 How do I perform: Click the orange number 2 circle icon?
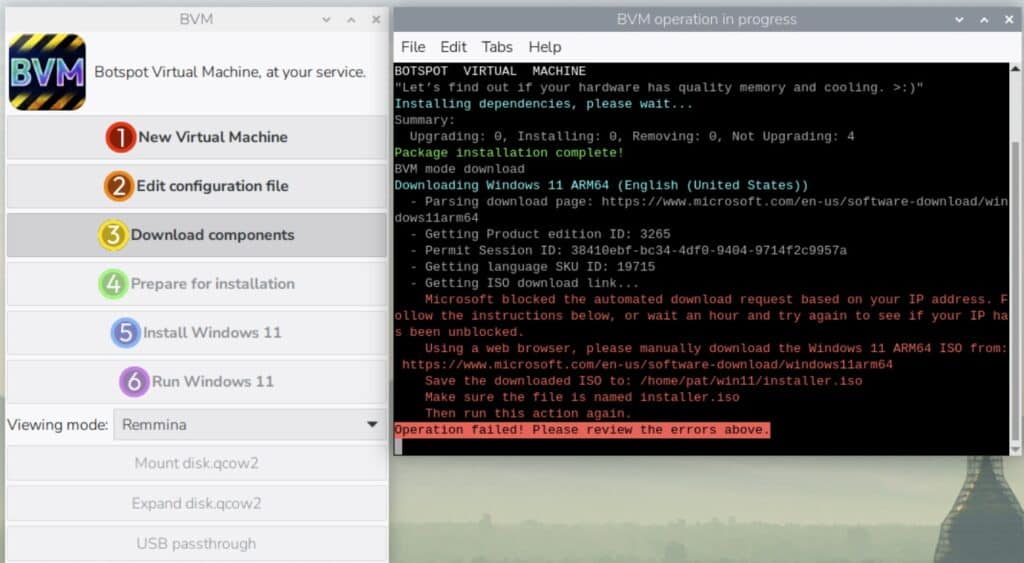point(119,186)
